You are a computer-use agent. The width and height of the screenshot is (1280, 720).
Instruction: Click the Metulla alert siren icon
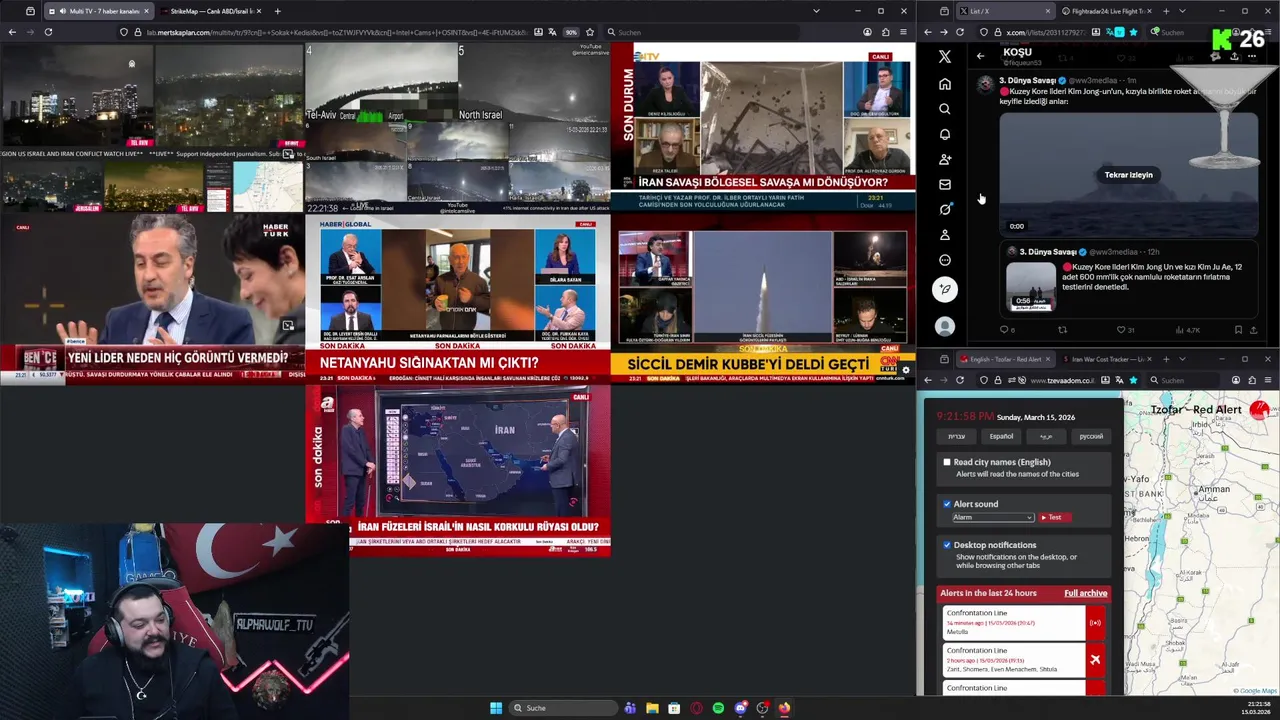pos(1095,623)
